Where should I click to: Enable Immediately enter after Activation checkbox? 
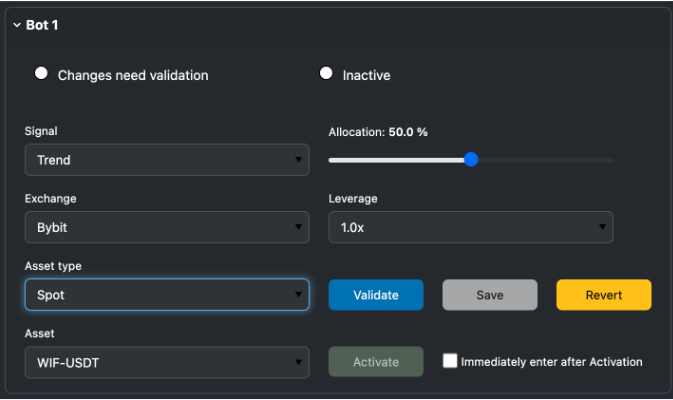point(450,361)
